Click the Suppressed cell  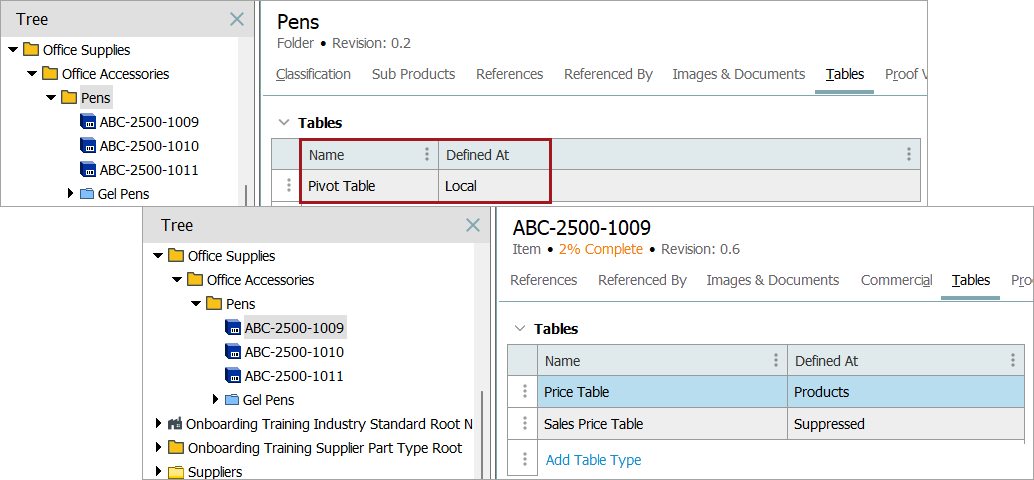906,423
